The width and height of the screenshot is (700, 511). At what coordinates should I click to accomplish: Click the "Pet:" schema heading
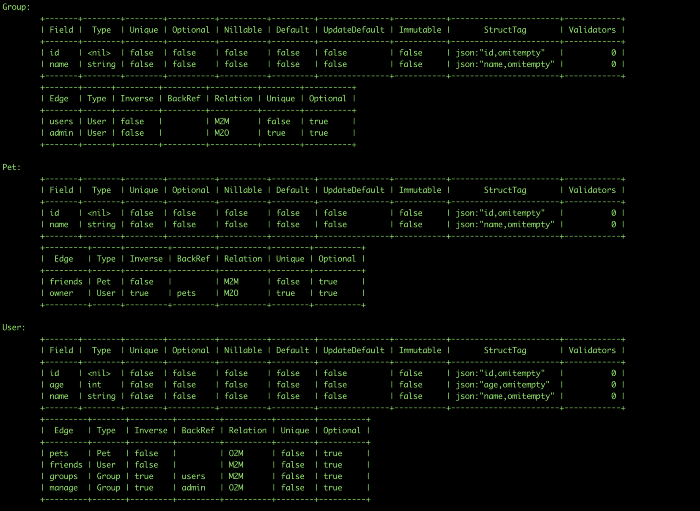click(11, 167)
